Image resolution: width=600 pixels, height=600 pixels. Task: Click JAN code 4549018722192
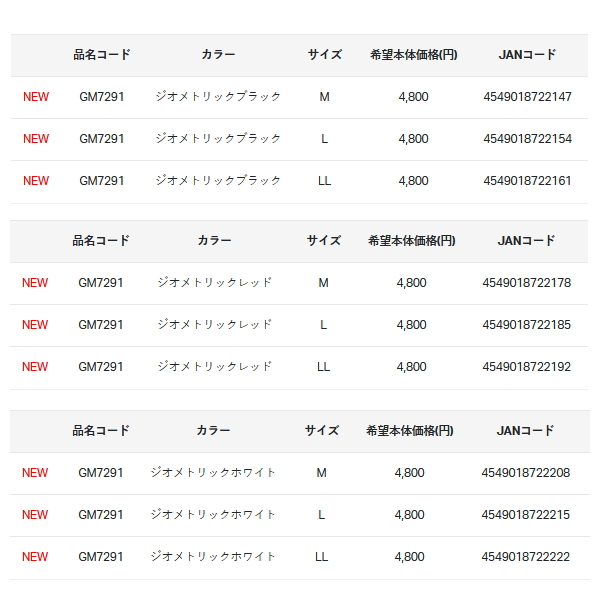click(x=527, y=367)
